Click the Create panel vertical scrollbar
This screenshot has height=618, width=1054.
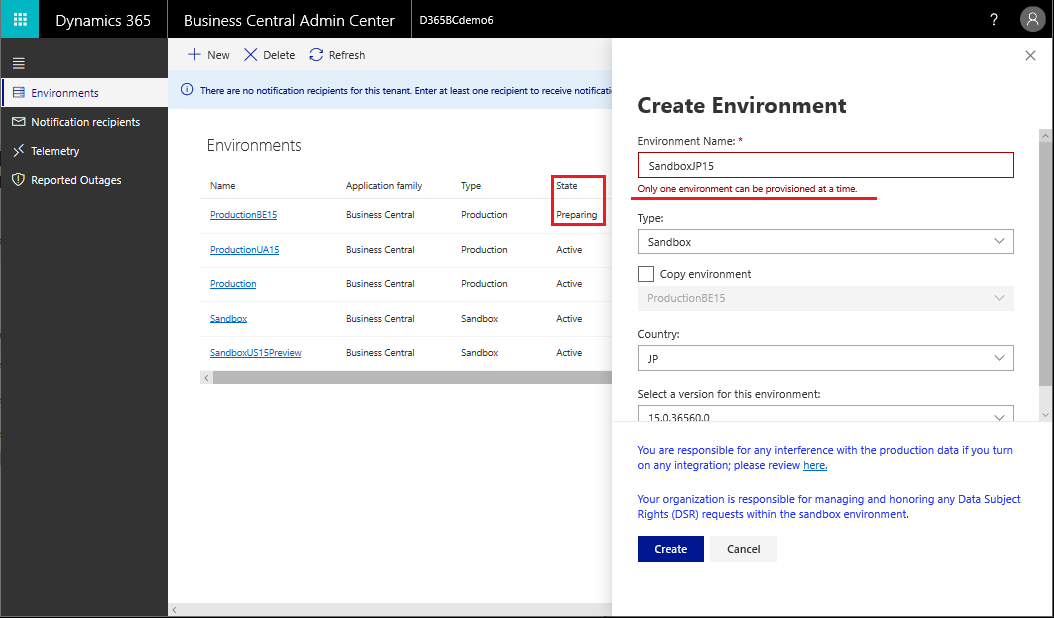pyautogui.click(x=1045, y=264)
